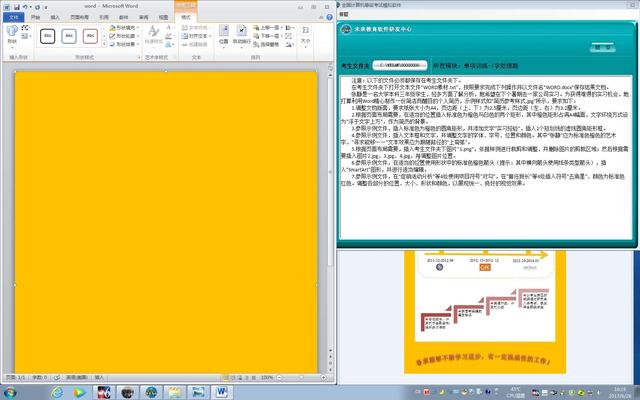Open Customize Quick Access Toolbar dropdown arrow
640x400 pixels.
pos(46,7)
